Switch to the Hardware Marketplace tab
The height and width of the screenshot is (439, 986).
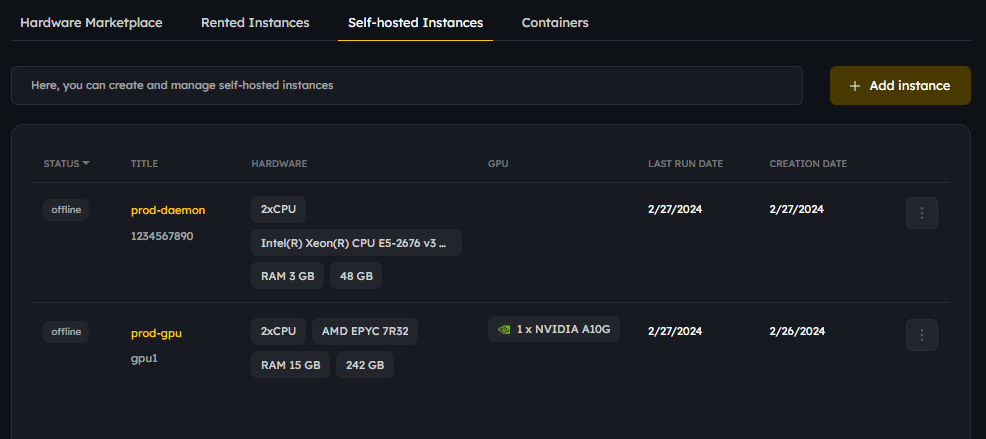(x=91, y=22)
